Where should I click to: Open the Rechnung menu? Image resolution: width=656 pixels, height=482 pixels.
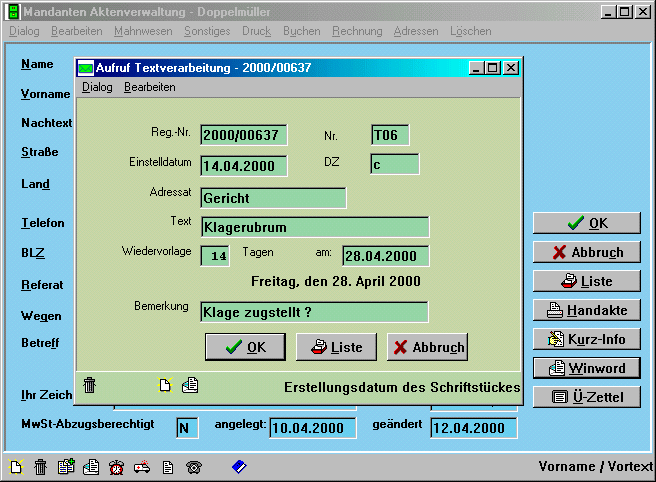357,31
